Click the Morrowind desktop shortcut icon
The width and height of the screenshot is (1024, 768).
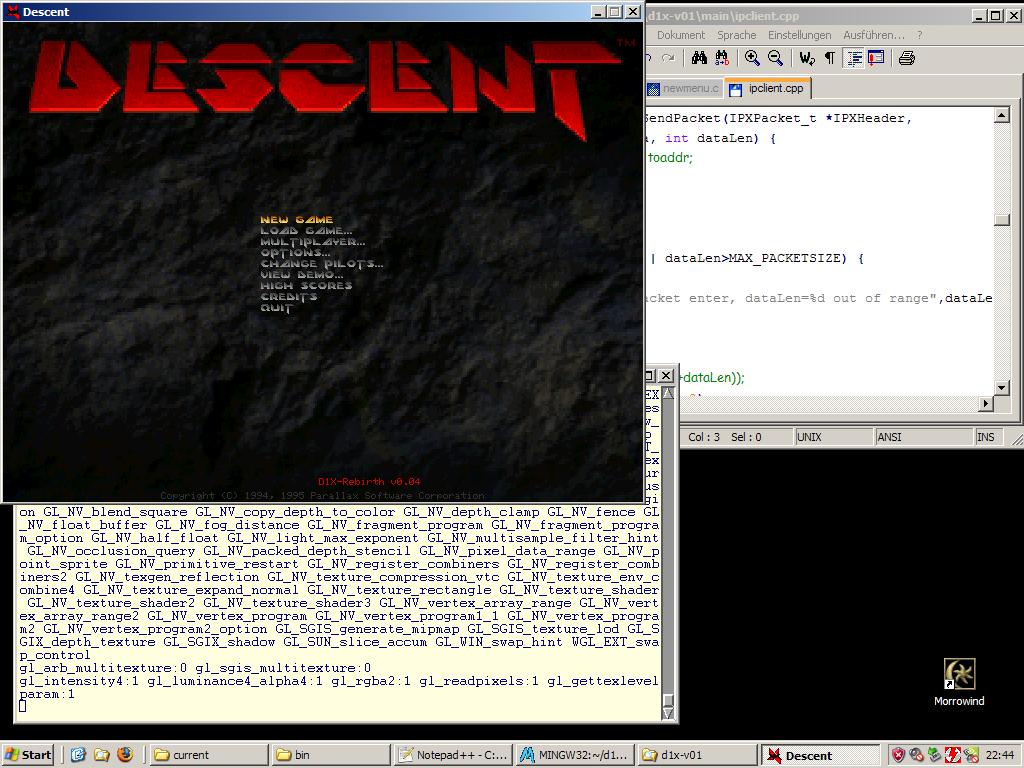pos(959,675)
